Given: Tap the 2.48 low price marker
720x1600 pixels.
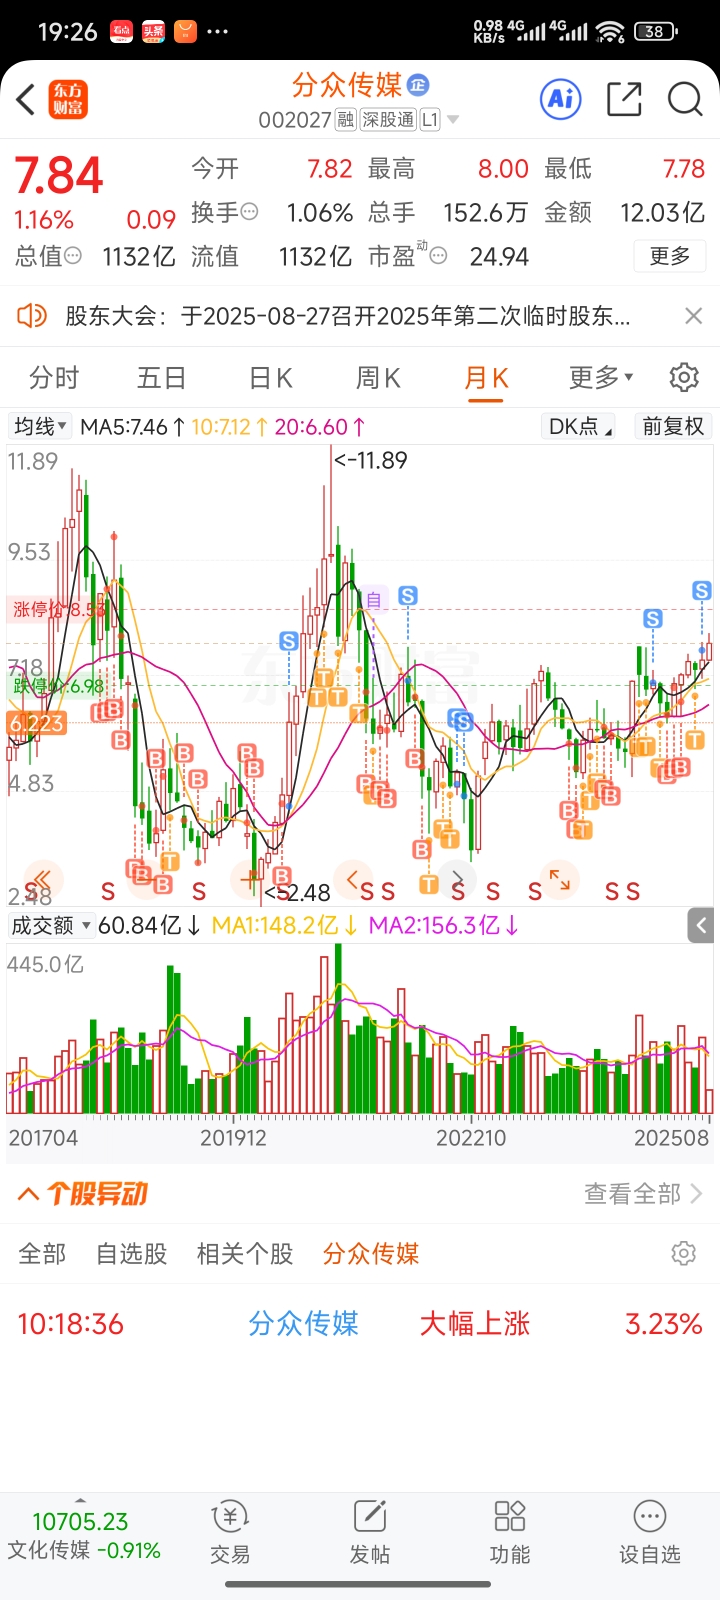Looking at the screenshot, I should (297, 892).
